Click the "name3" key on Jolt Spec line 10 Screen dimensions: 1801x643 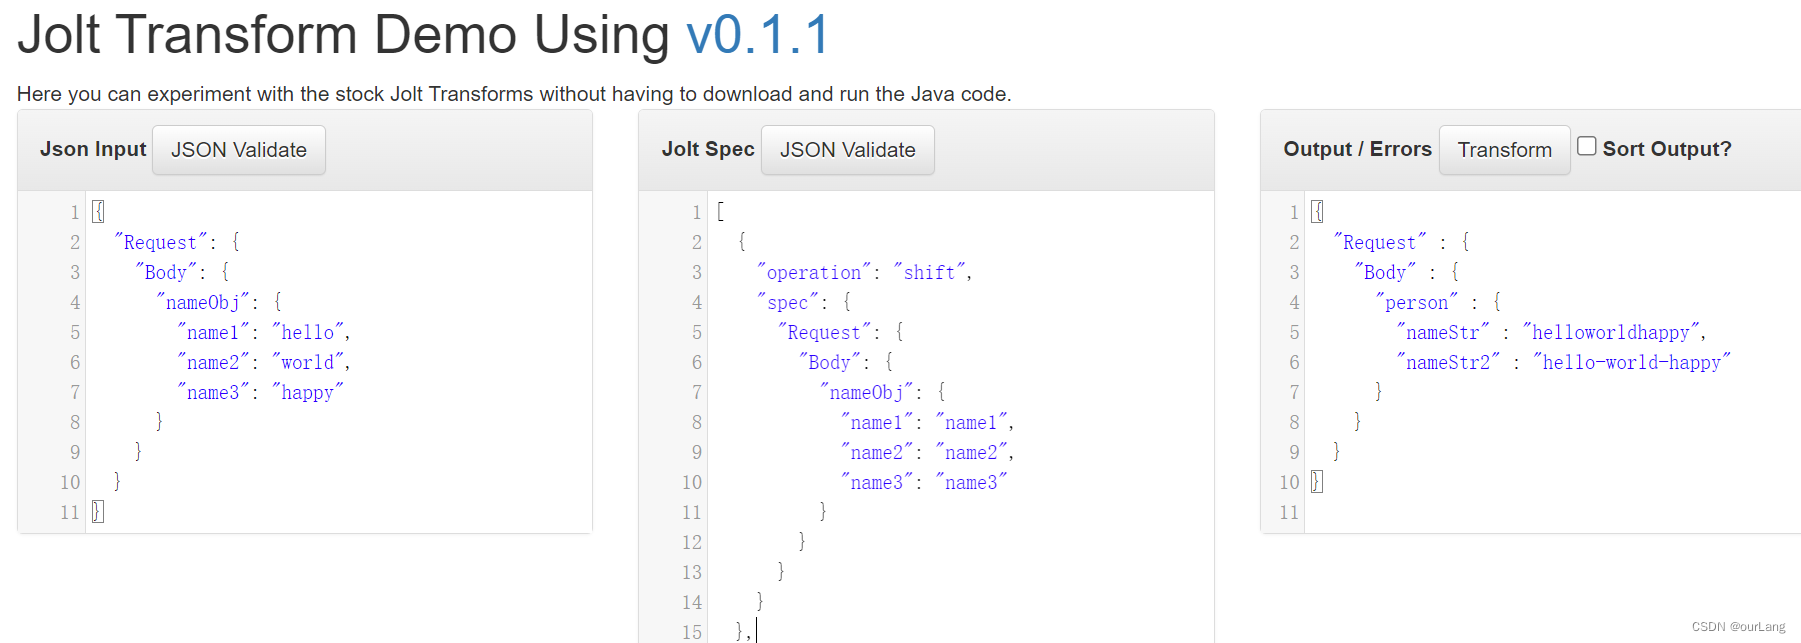877,482
